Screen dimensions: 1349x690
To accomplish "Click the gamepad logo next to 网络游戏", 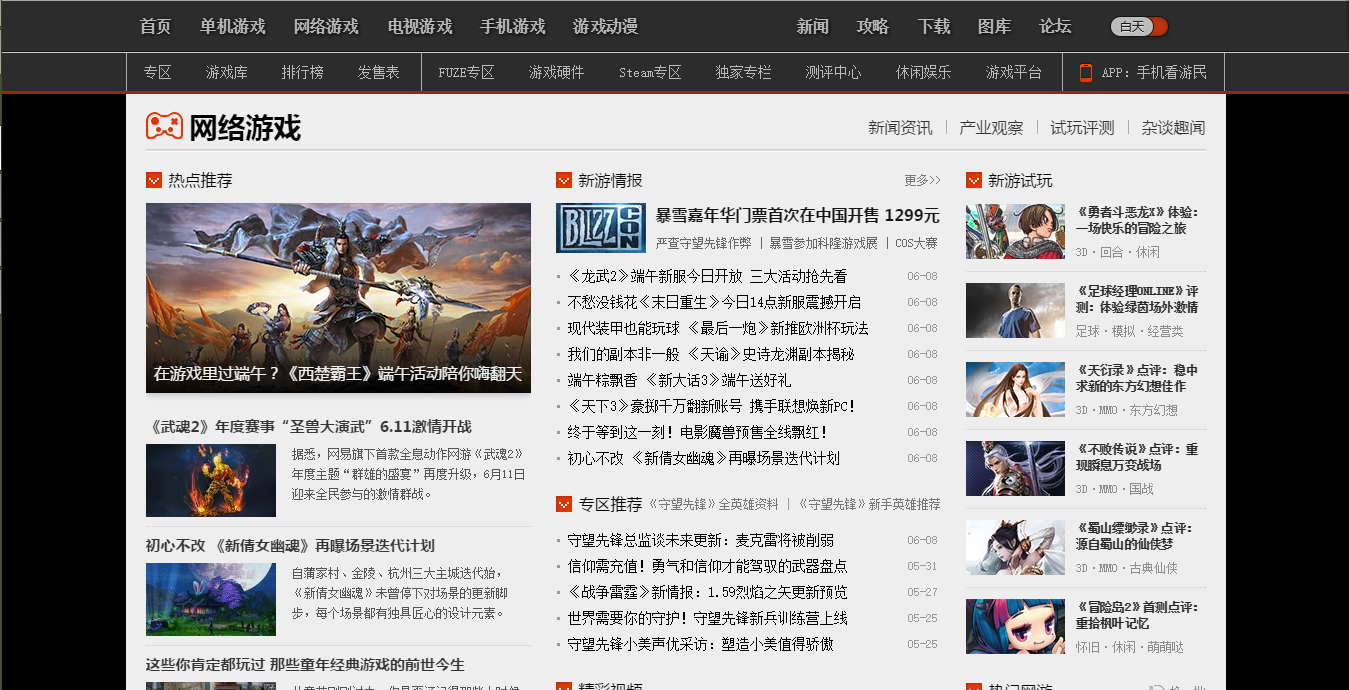I will pos(164,126).
